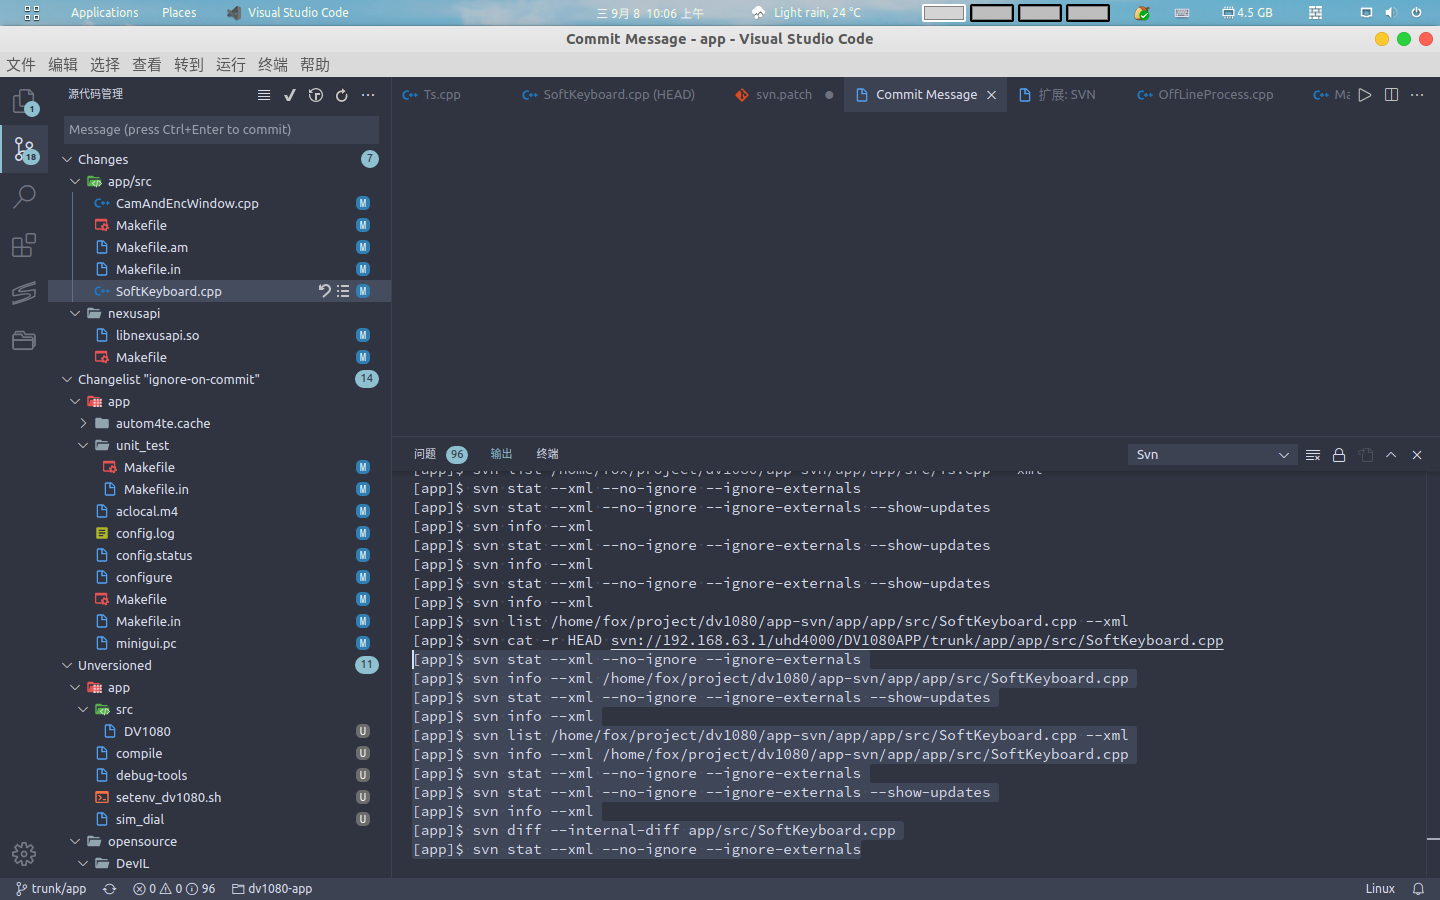Discard changes on SoftKeyboard.cpp
This screenshot has width=1440, height=900.
[x=324, y=291]
